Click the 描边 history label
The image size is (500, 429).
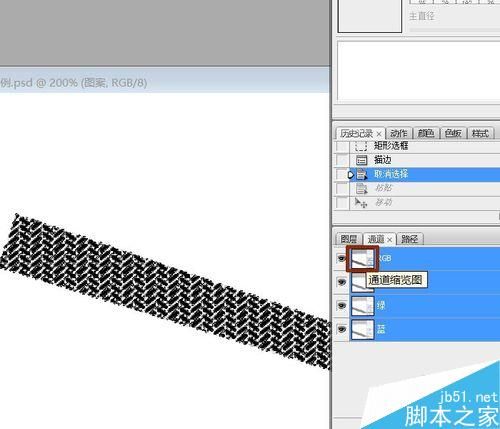383,160
